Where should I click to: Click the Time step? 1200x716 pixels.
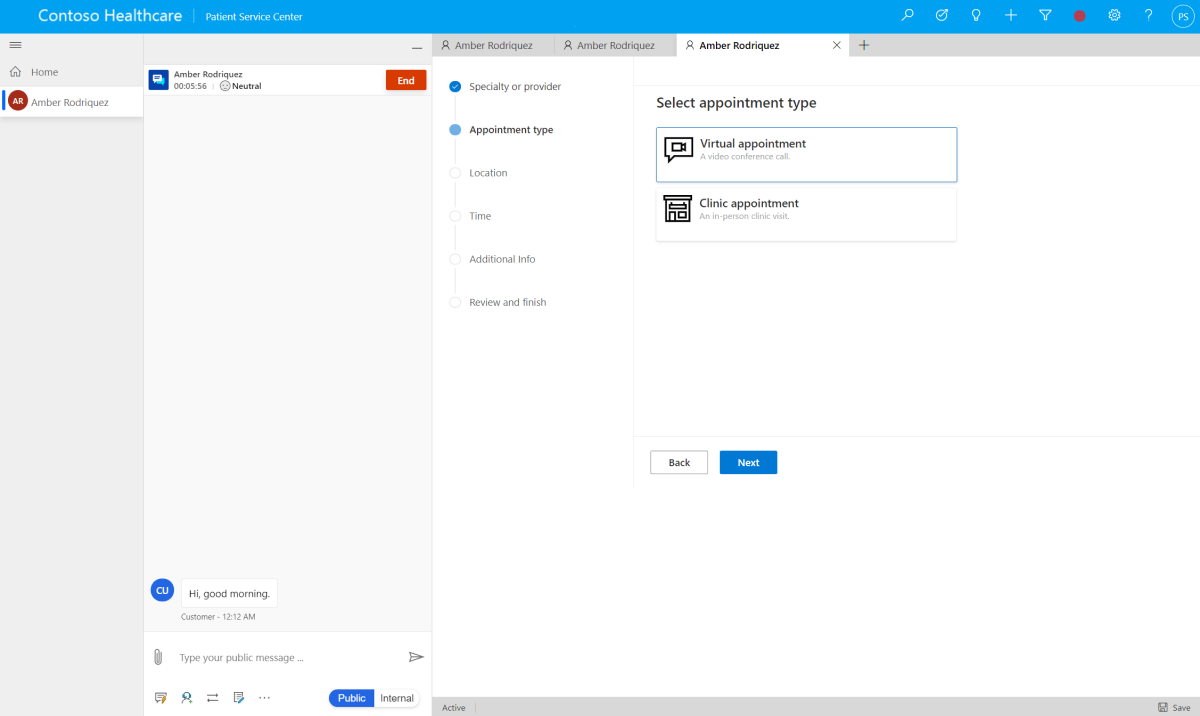480,216
